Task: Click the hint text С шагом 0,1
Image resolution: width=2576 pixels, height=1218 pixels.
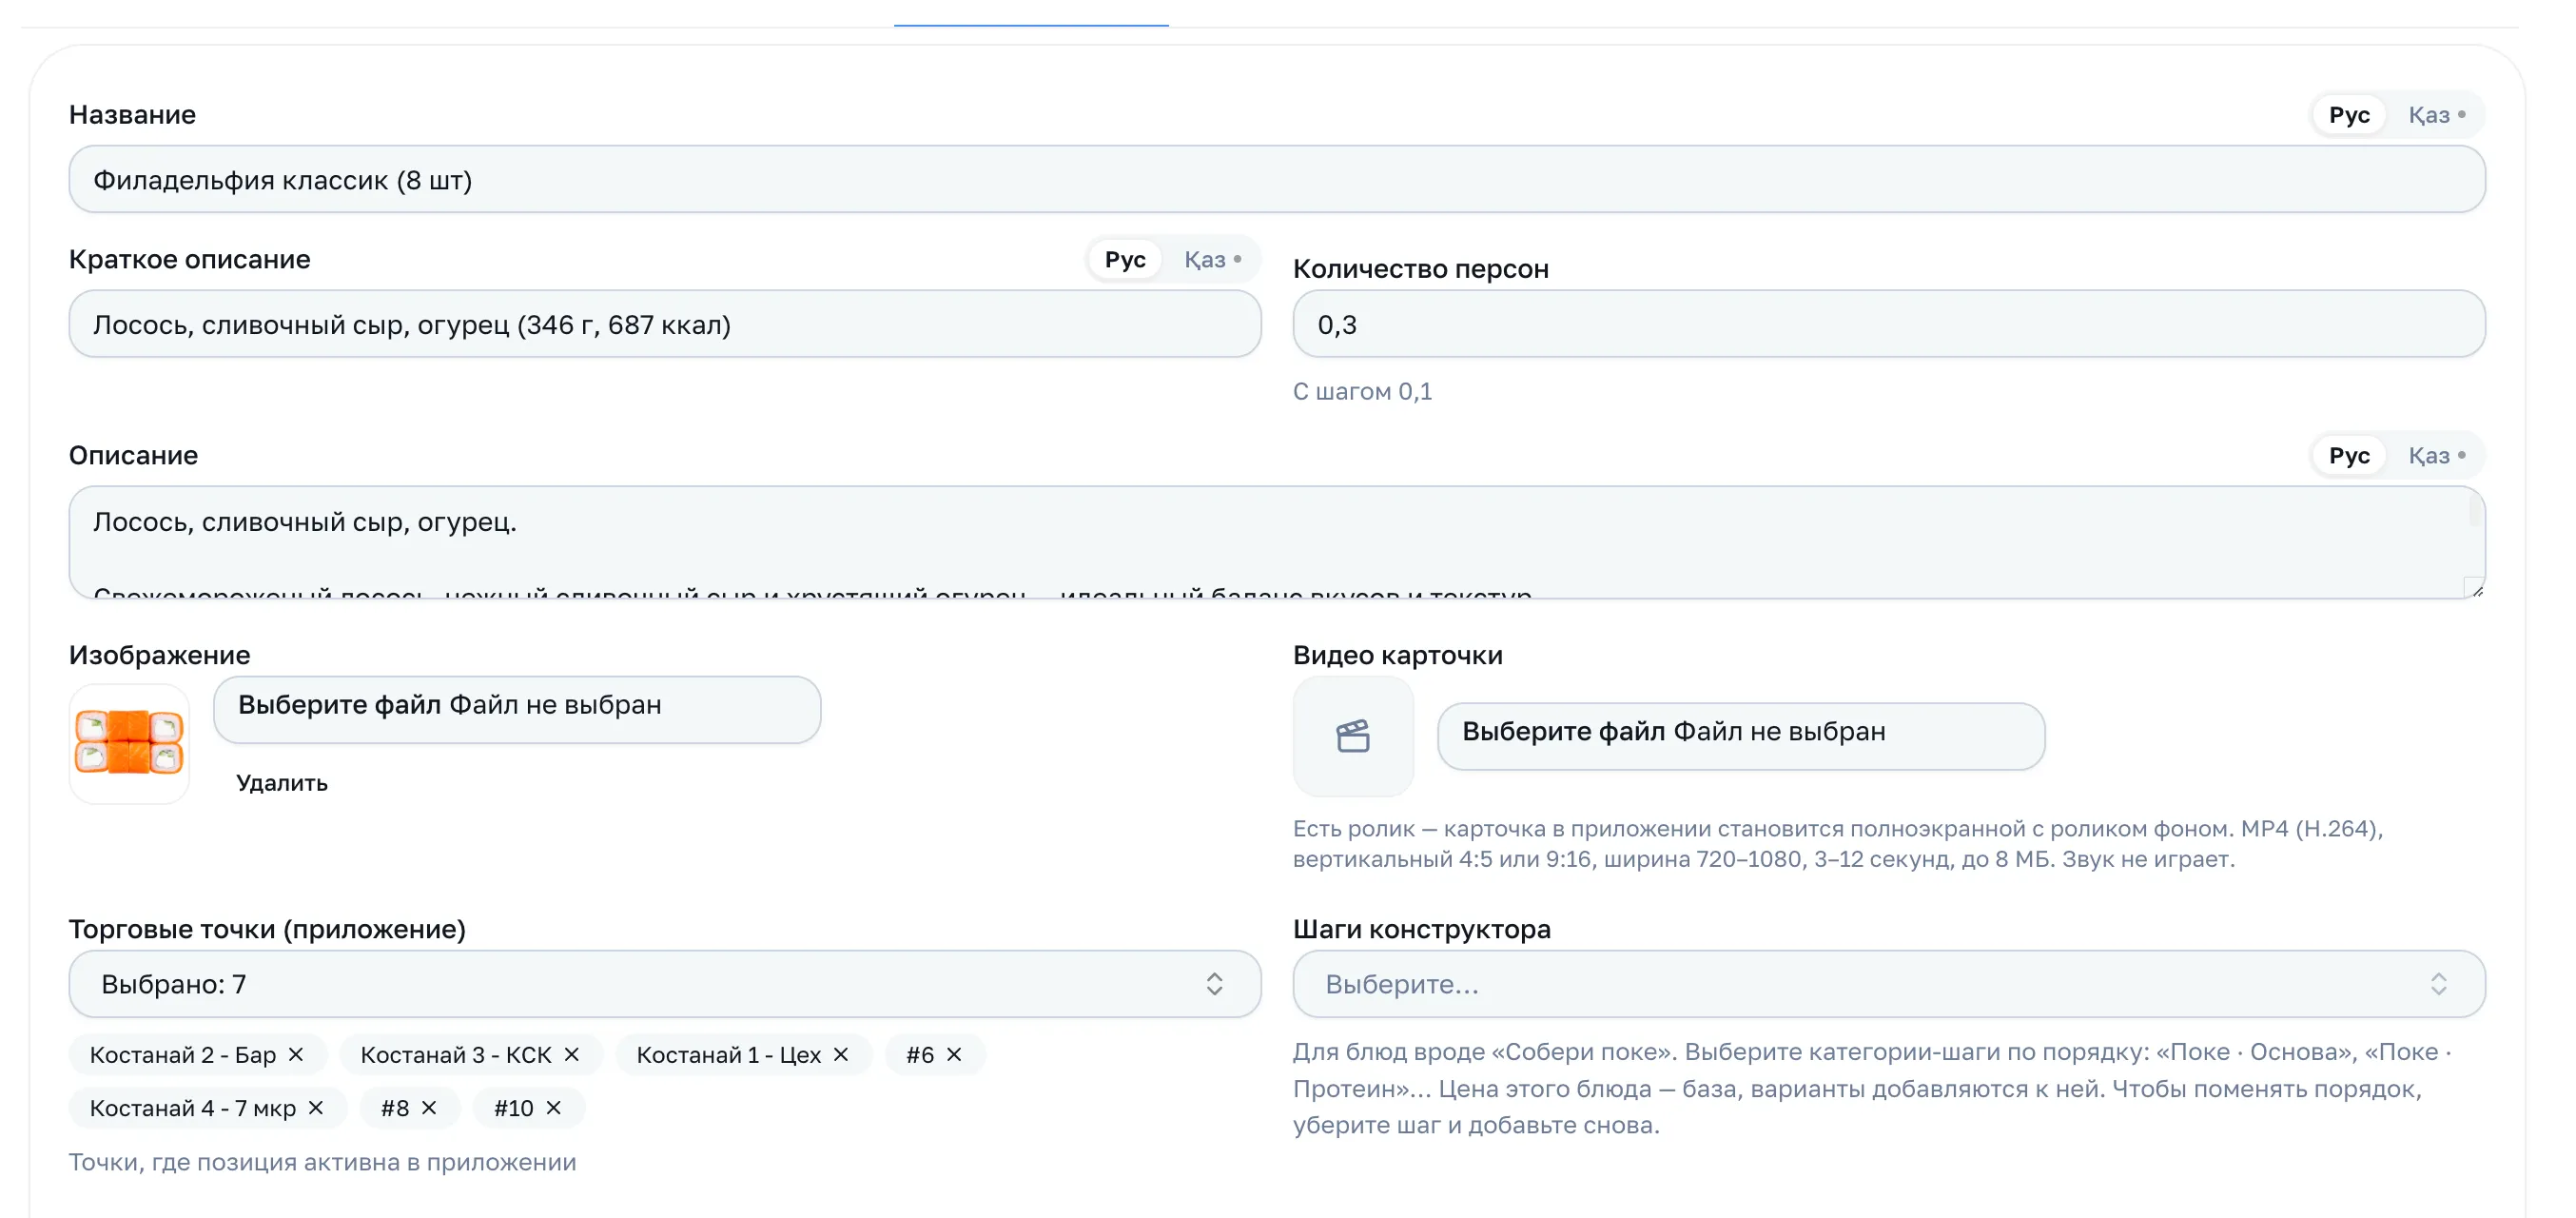Action: point(1362,391)
